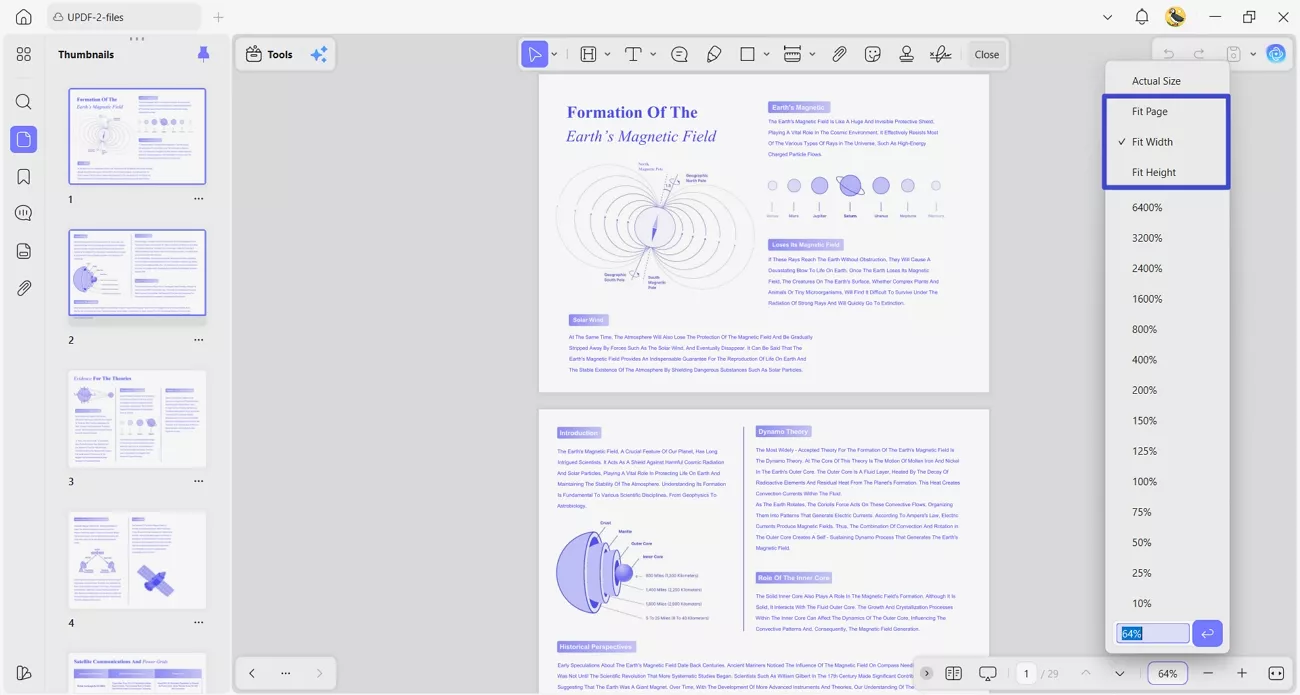Image resolution: width=1300 pixels, height=695 pixels.
Task: Open the search panel in the sidebar
Action: point(23,102)
